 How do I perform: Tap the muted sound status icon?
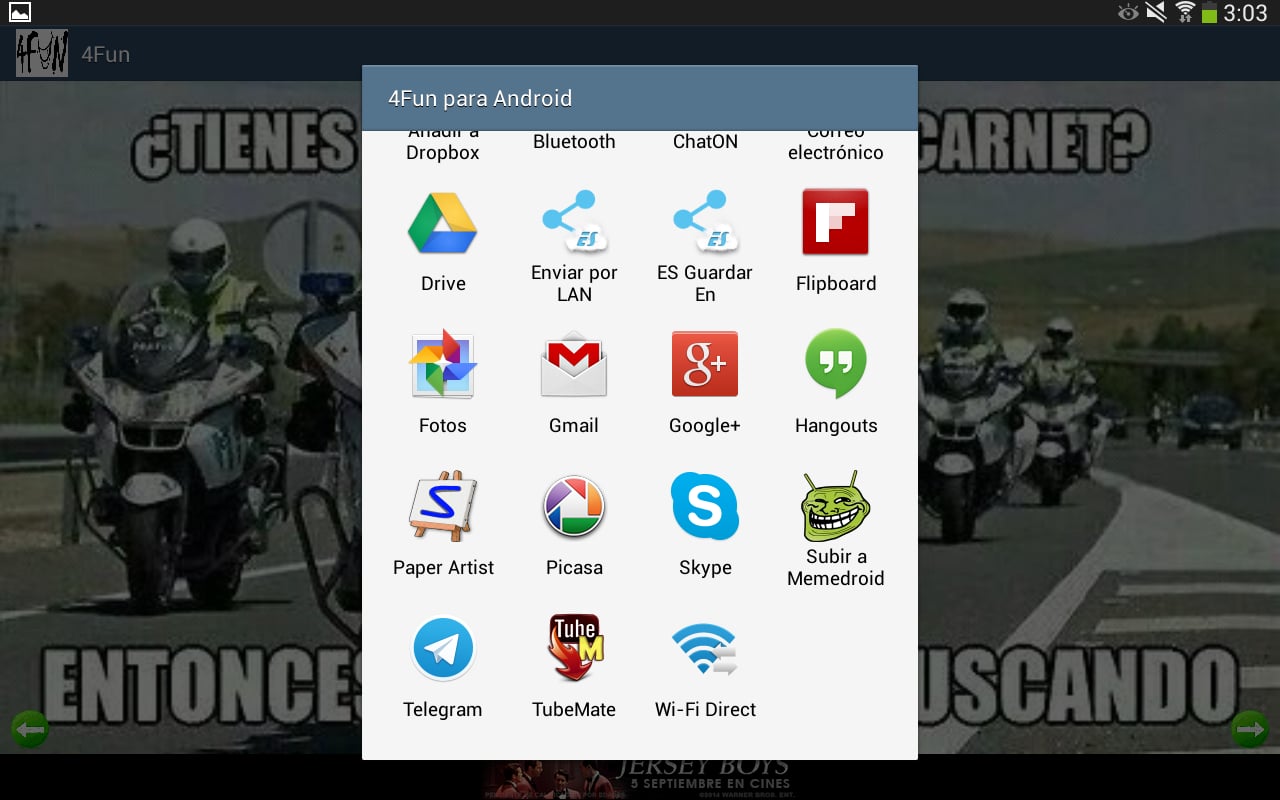click(x=1157, y=12)
